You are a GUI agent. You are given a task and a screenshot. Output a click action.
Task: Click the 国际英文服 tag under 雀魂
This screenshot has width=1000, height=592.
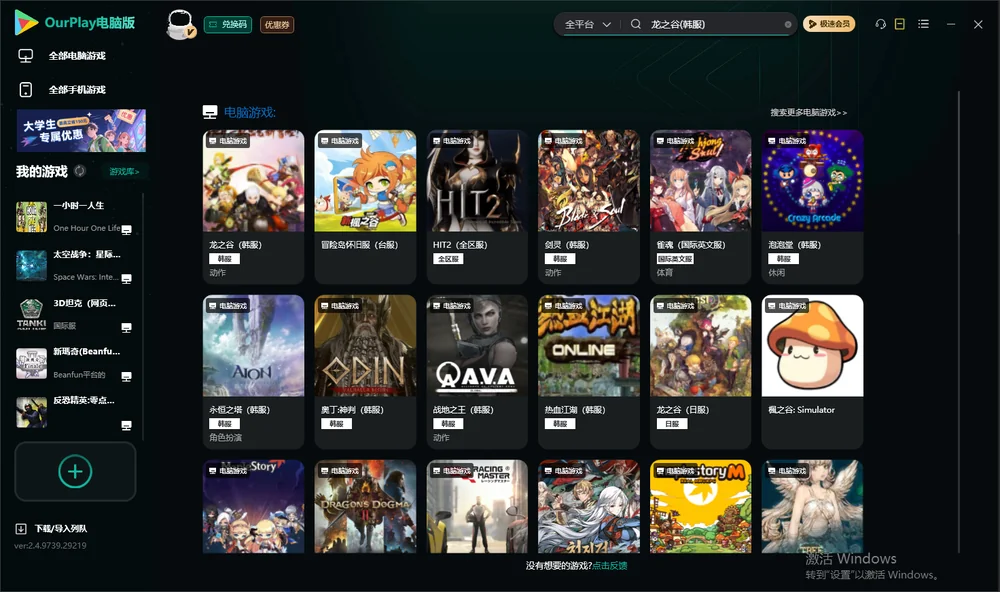click(x=675, y=259)
